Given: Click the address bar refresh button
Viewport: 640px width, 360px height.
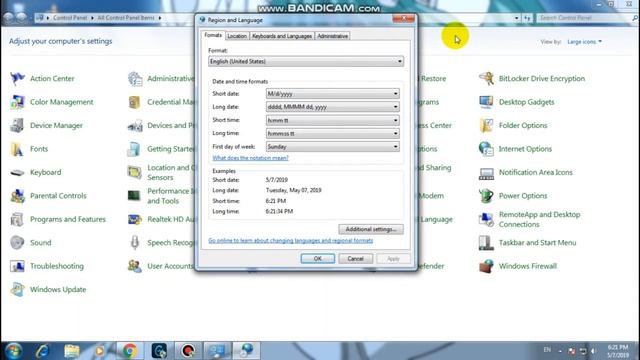Looking at the screenshot, I should (527, 18).
